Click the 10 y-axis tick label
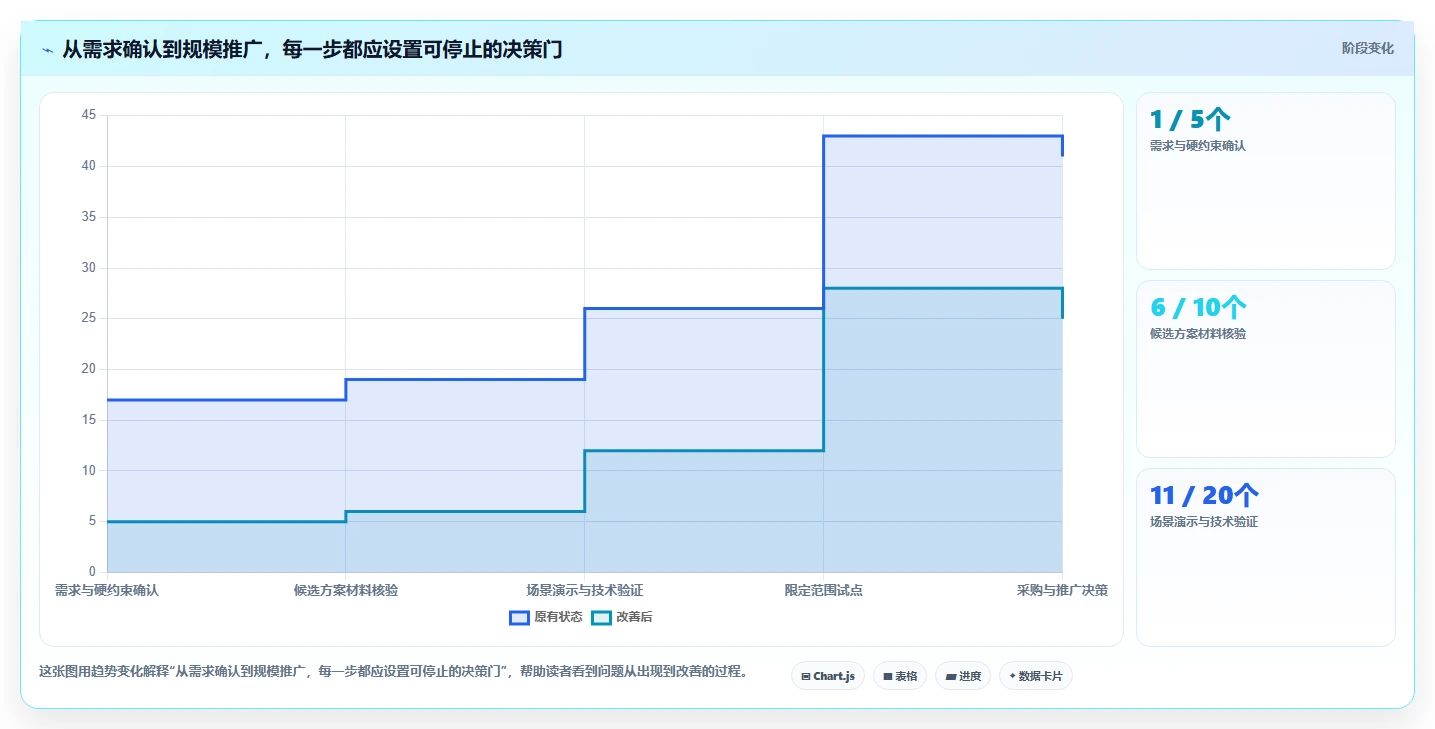Image resolution: width=1435 pixels, height=729 pixels. tap(89, 471)
